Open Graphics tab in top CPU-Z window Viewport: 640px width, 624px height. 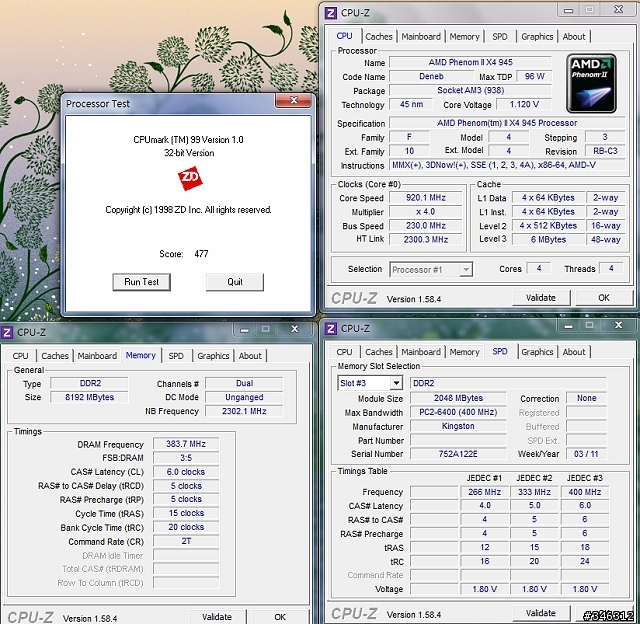[x=537, y=36]
